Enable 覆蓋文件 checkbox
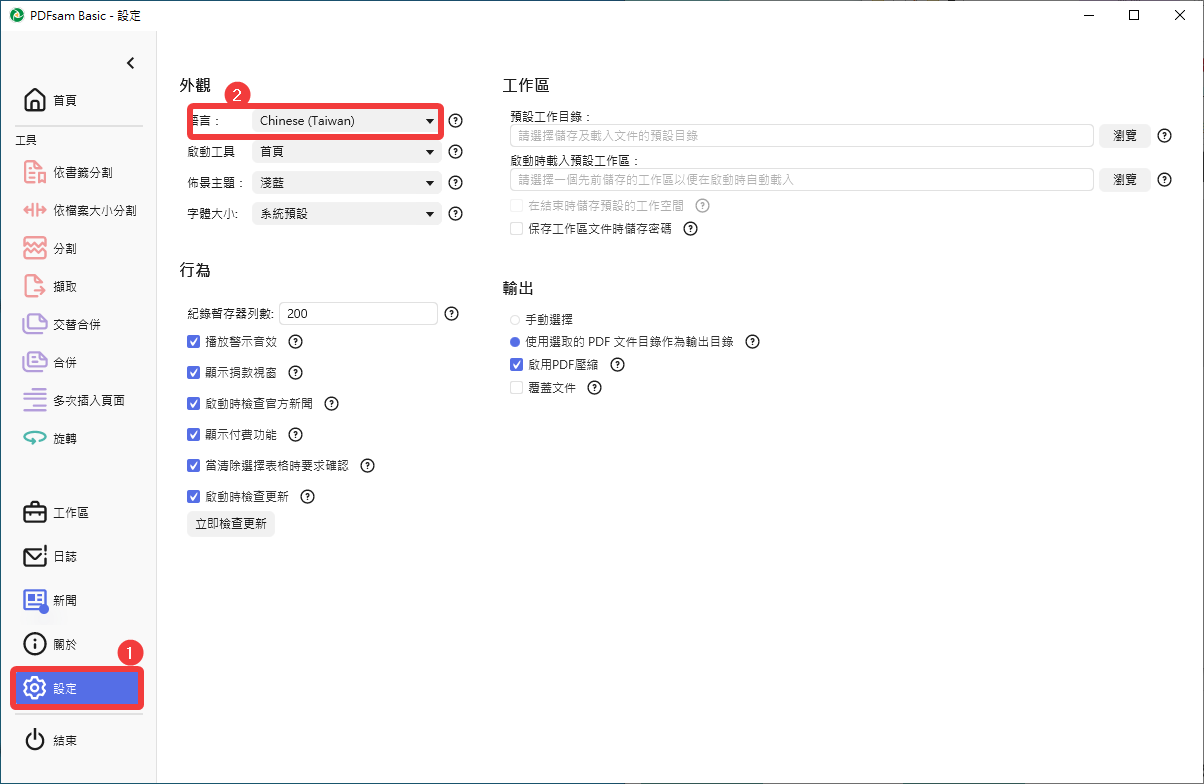Screen dimensions: 1204x784 point(517,388)
